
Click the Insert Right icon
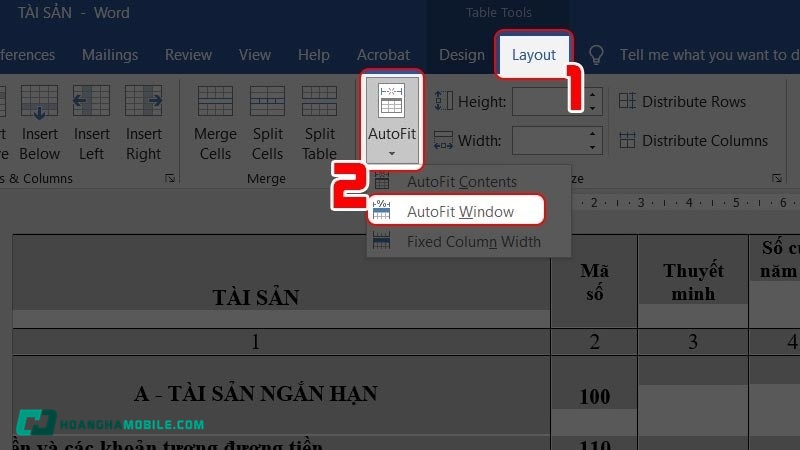click(x=144, y=101)
